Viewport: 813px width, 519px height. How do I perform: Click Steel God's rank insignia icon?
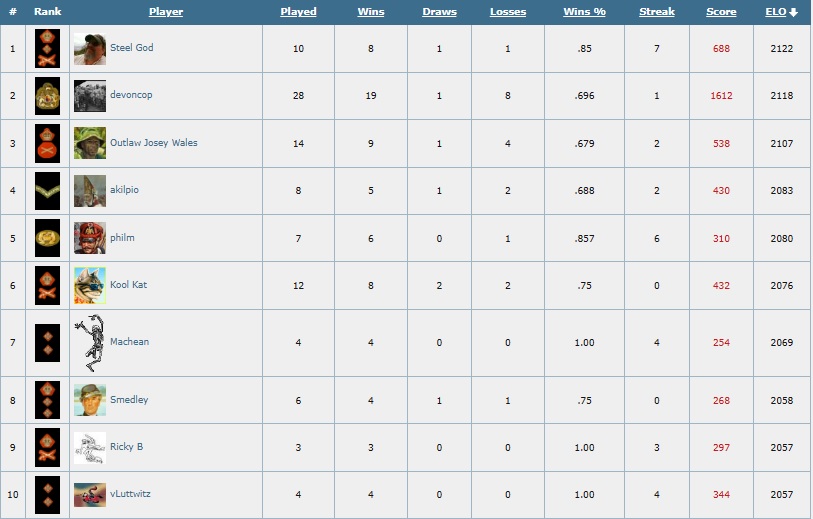[47, 48]
